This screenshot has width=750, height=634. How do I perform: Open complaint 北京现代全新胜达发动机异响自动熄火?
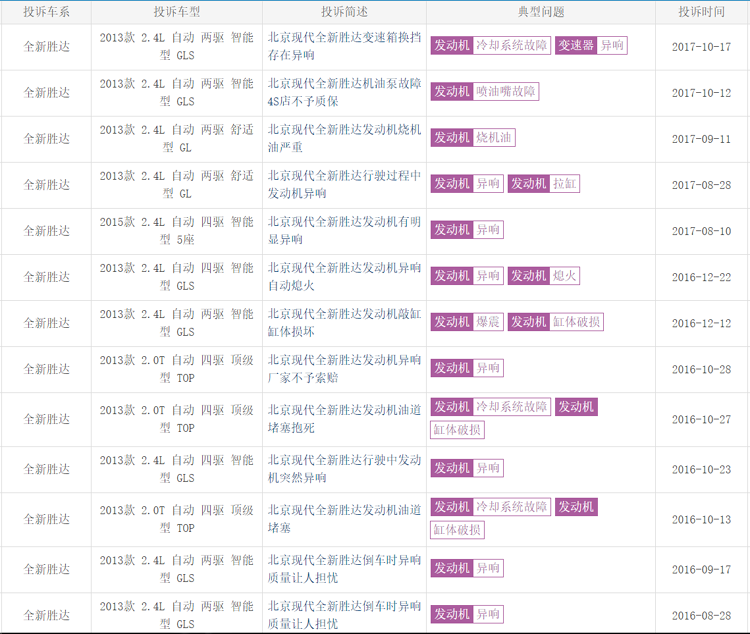[x=344, y=277]
